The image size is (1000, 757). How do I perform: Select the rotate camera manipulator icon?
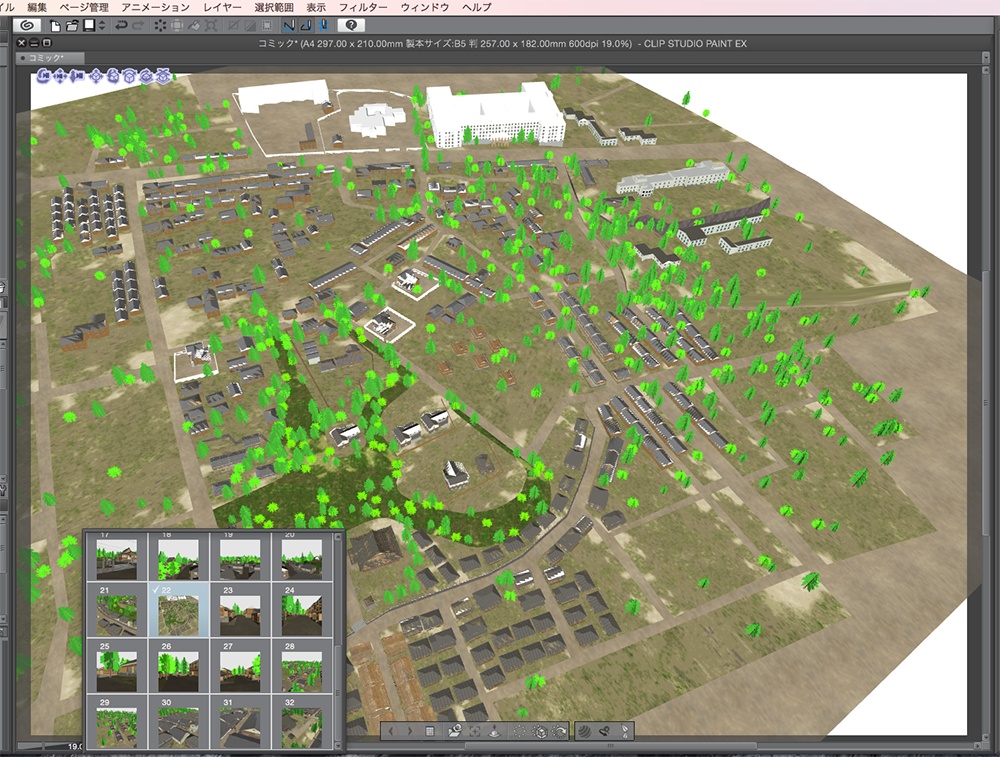(43, 76)
